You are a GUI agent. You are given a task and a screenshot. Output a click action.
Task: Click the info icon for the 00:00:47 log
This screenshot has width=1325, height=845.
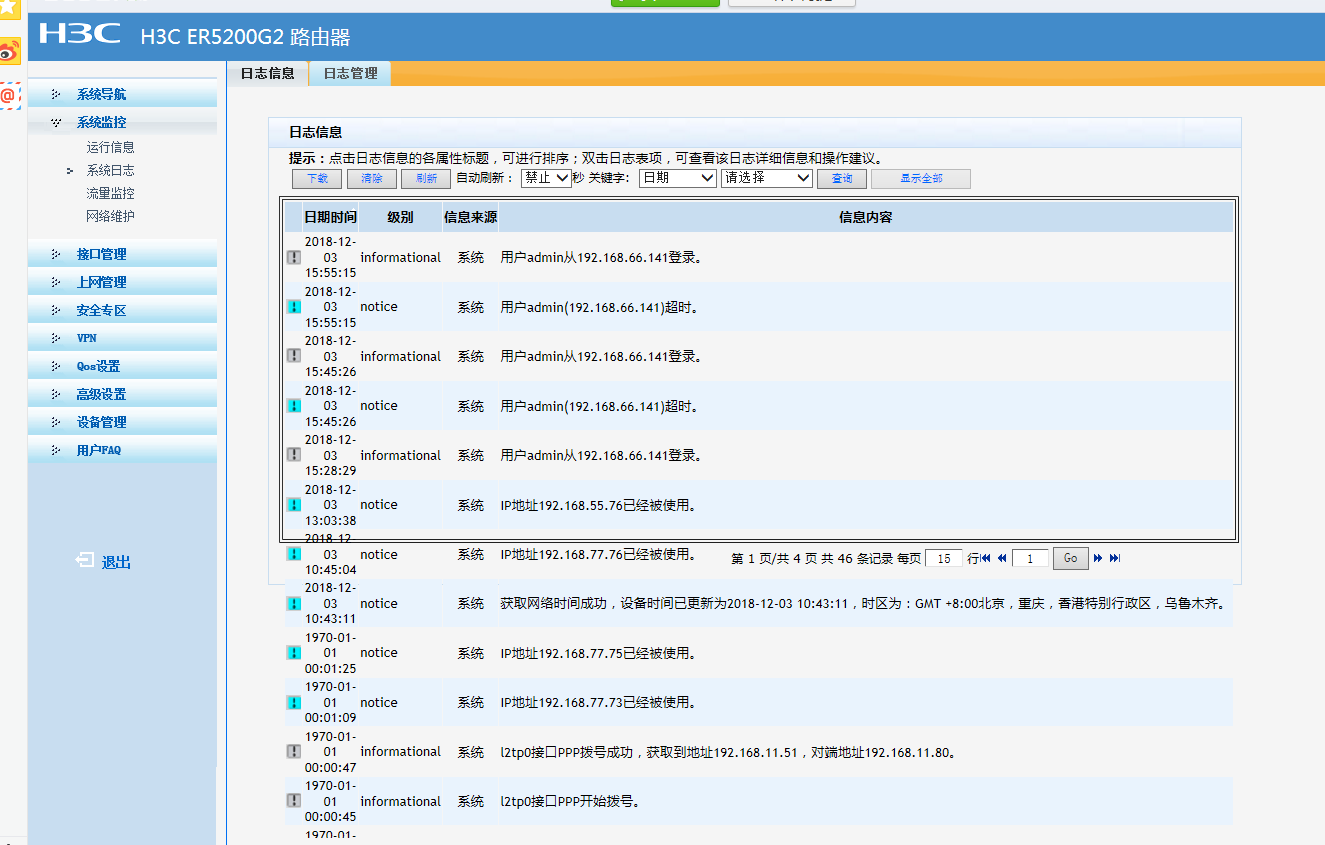[x=294, y=752]
